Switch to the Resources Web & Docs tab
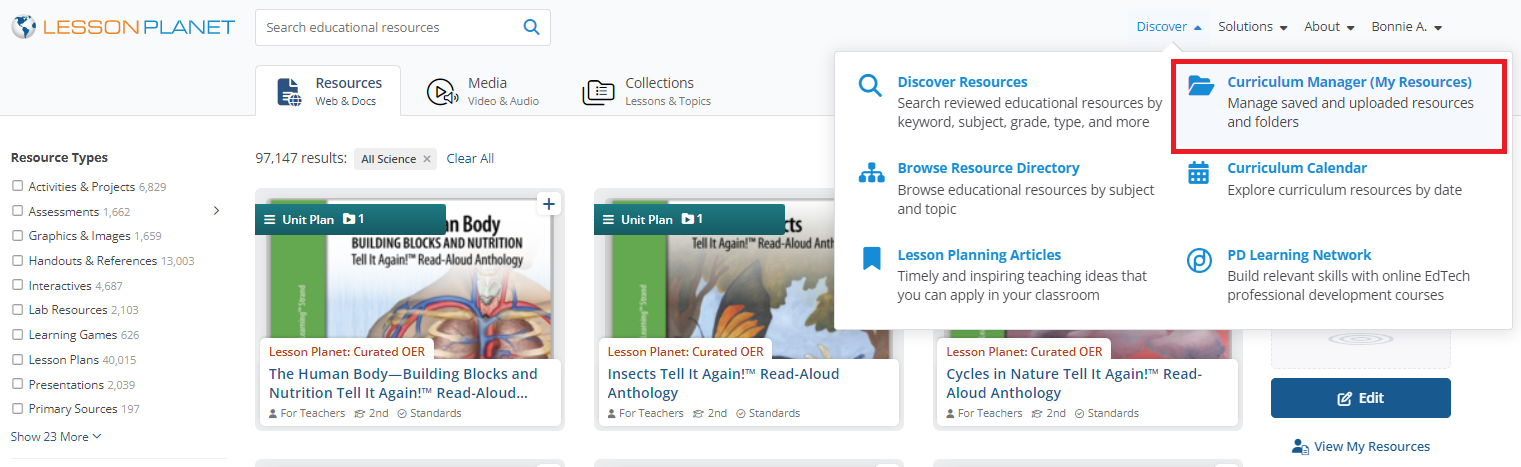 tap(328, 91)
